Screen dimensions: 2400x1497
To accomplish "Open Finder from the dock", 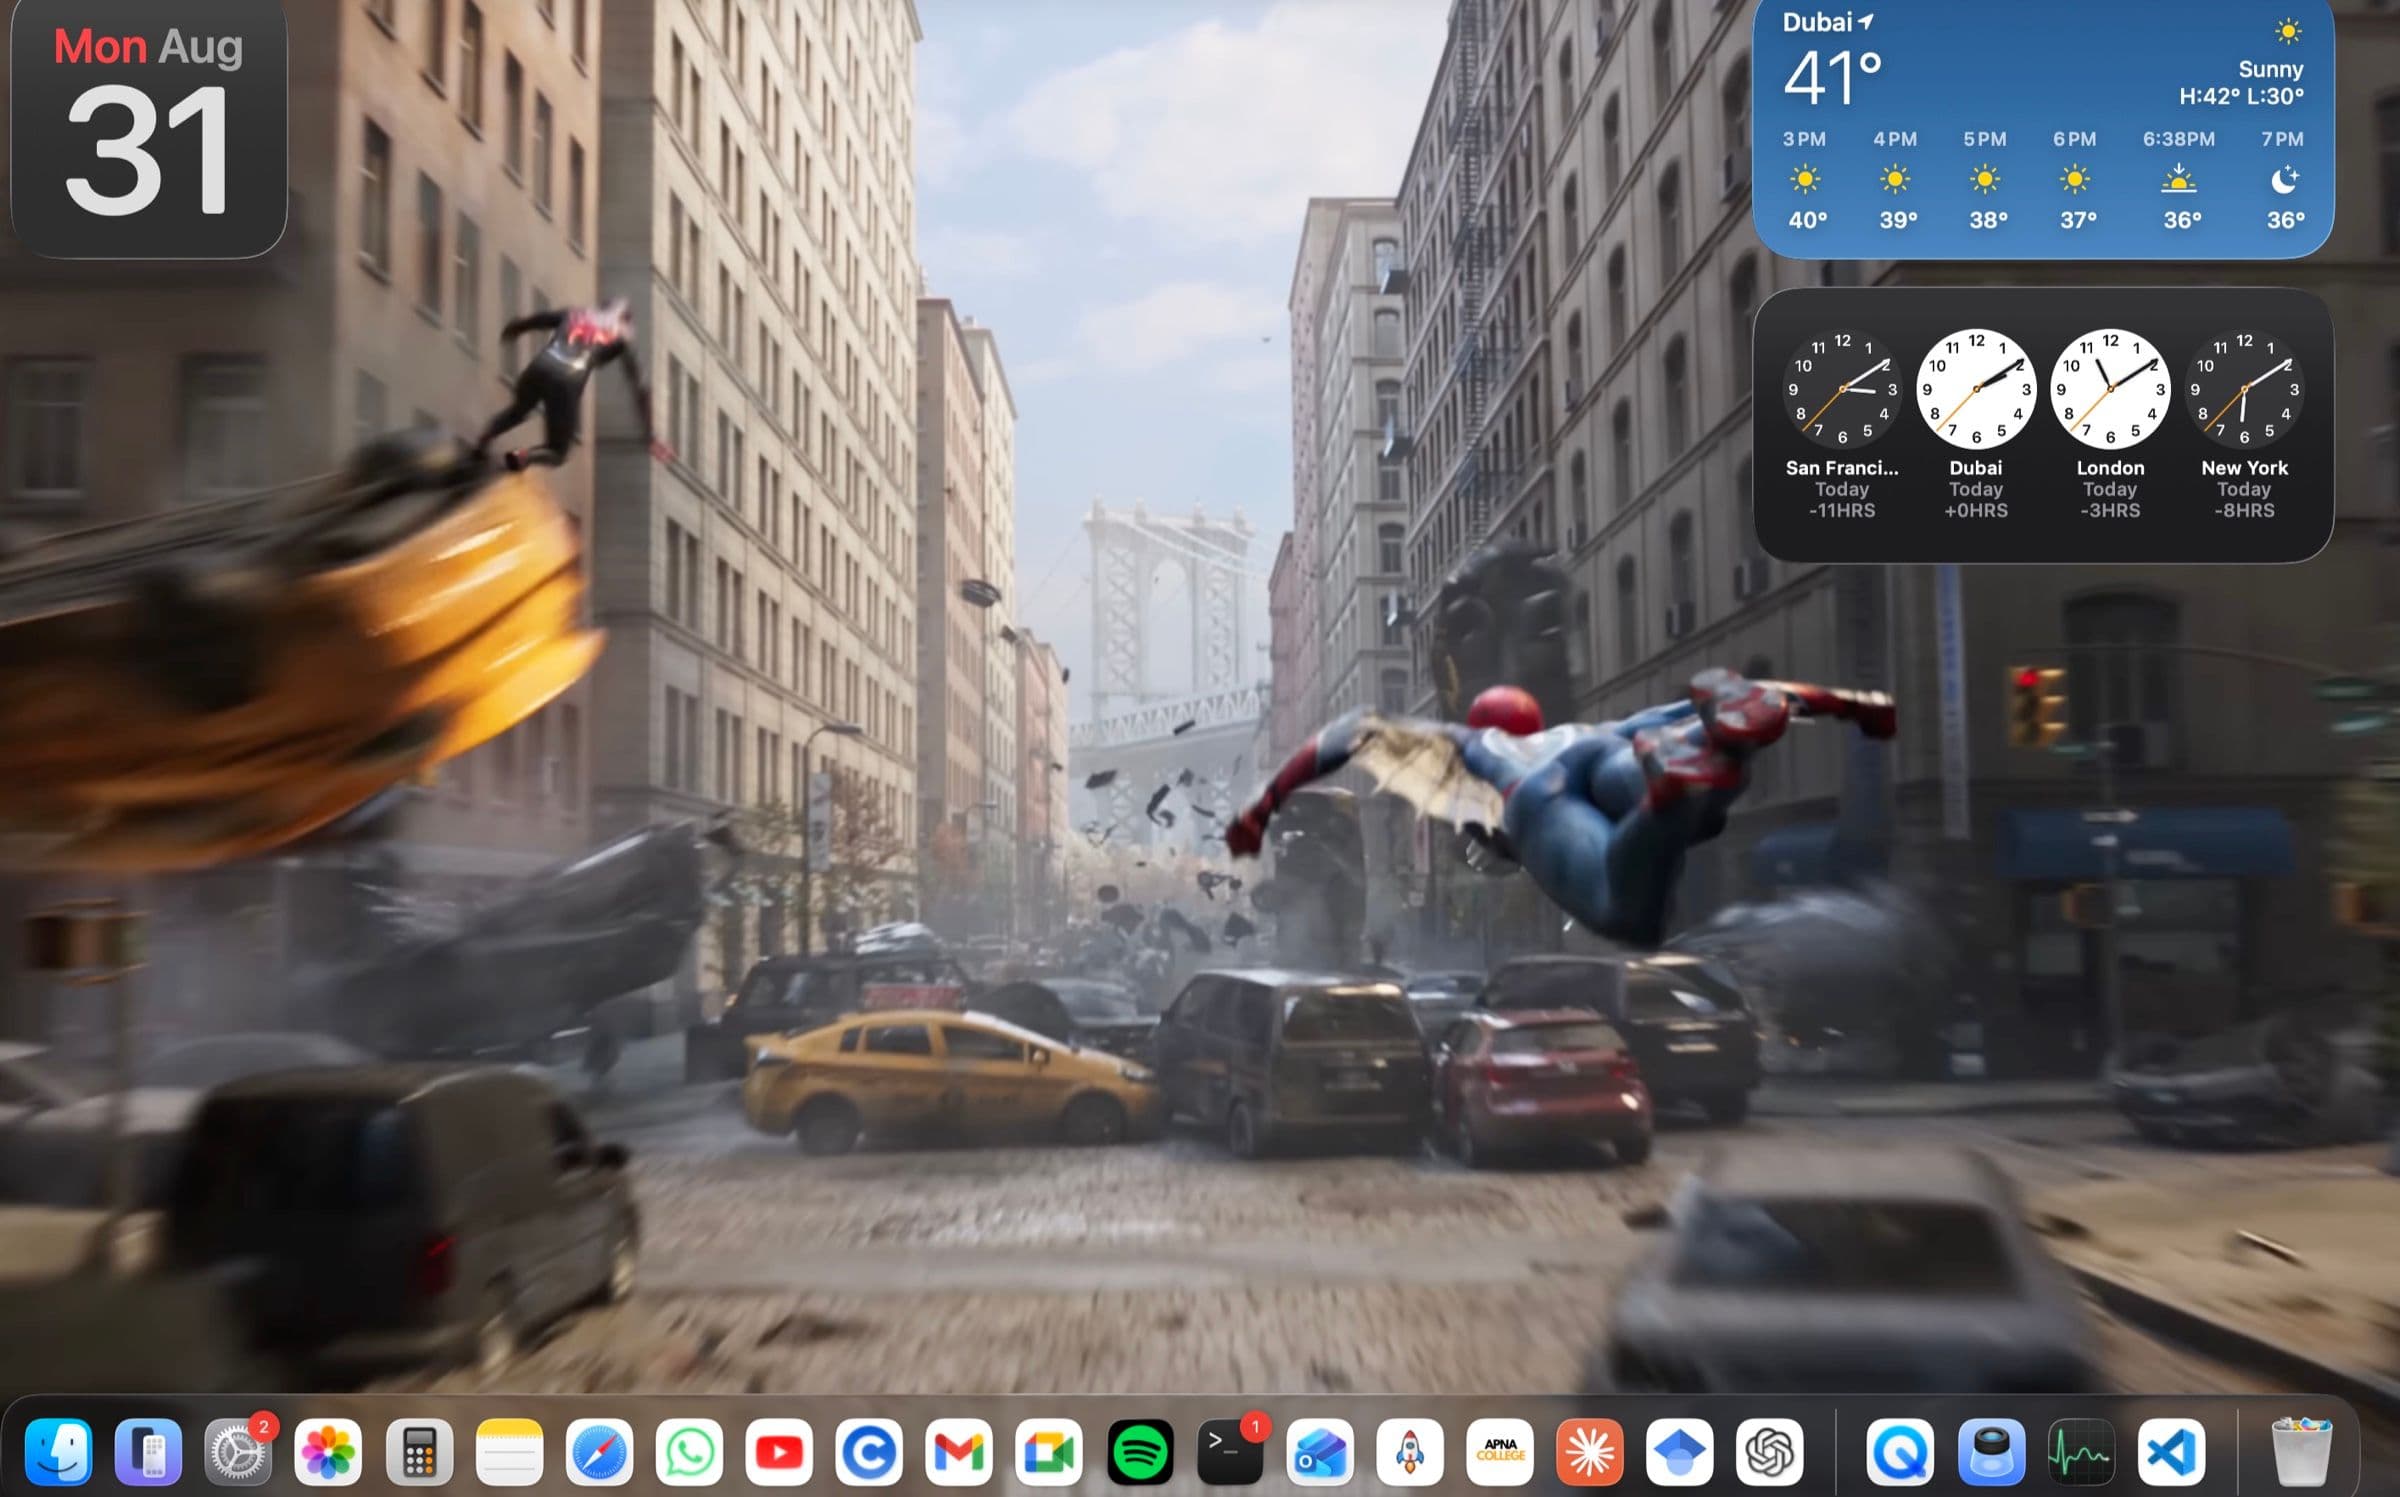I will tap(59, 1451).
